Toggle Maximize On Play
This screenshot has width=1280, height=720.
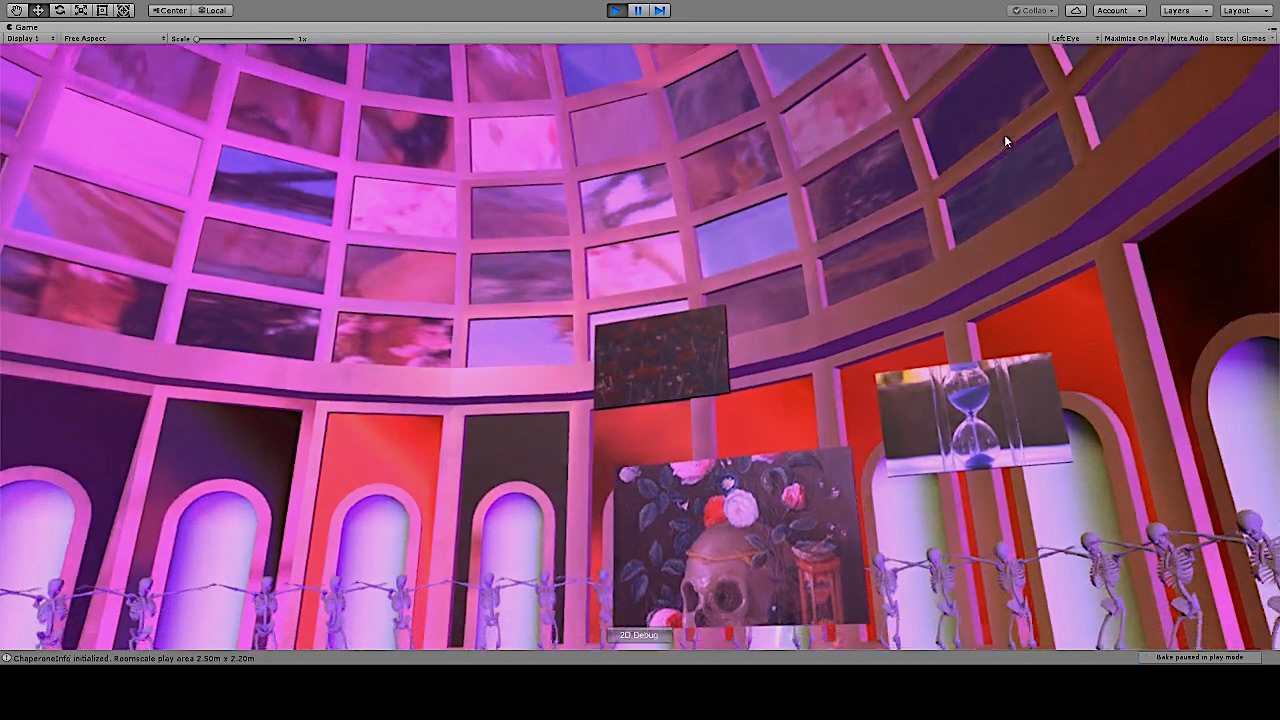pyautogui.click(x=1134, y=38)
